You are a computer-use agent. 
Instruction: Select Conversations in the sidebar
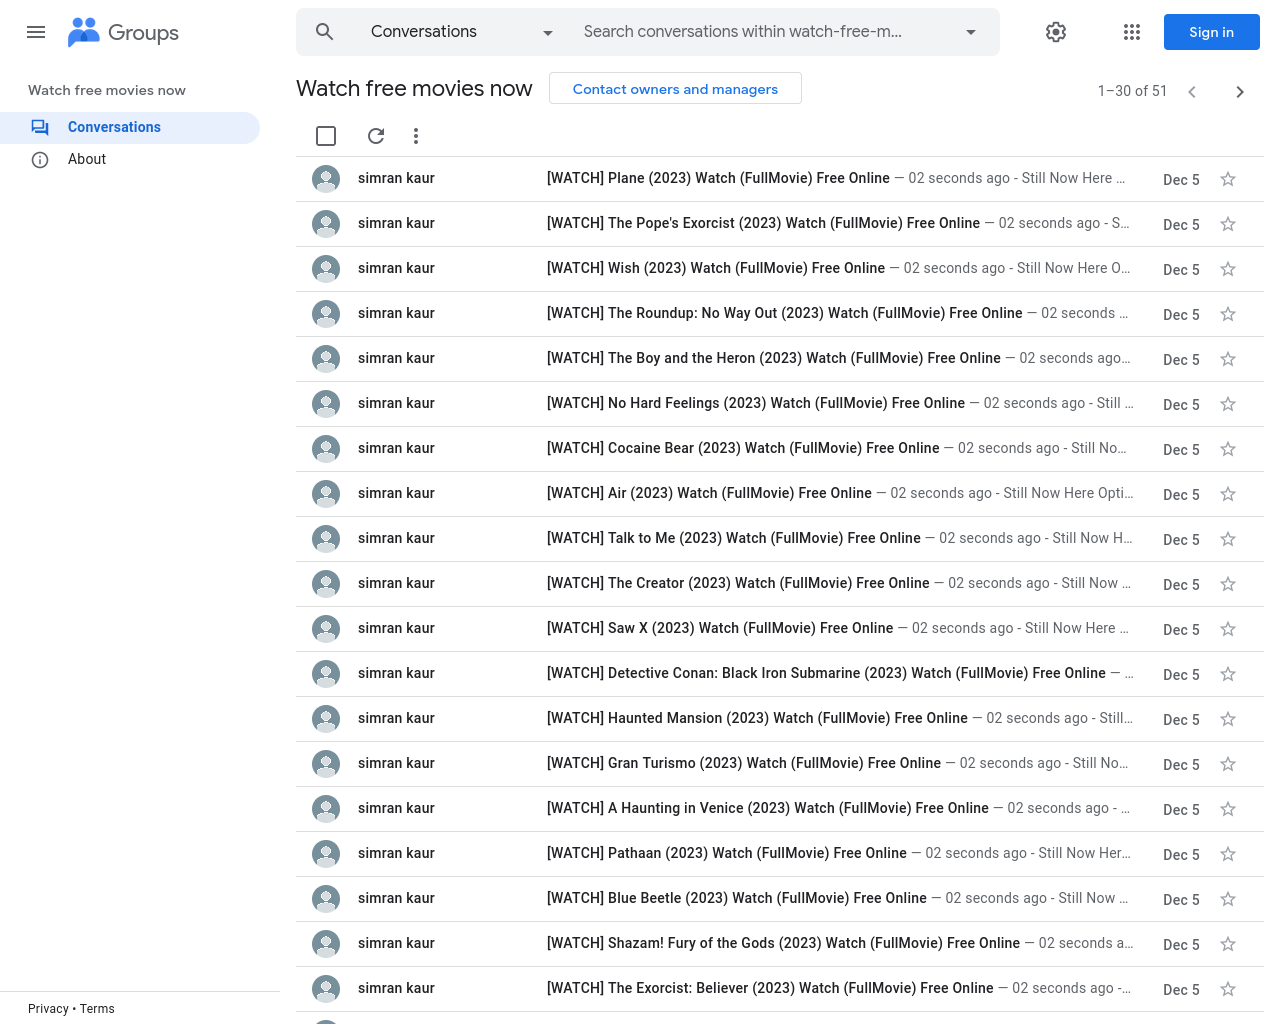pyautogui.click(x=114, y=127)
